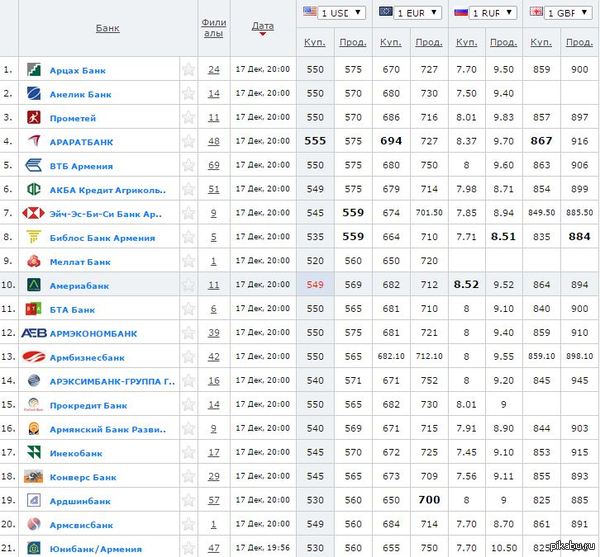Sort the table by the Банк column header
The width and height of the screenshot is (600, 557).
coord(107,28)
